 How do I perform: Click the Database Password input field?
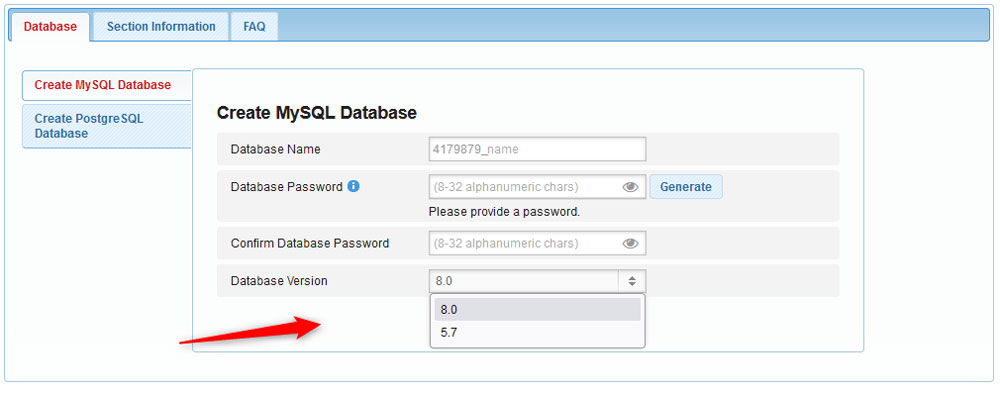pyautogui.click(x=538, y=187)
